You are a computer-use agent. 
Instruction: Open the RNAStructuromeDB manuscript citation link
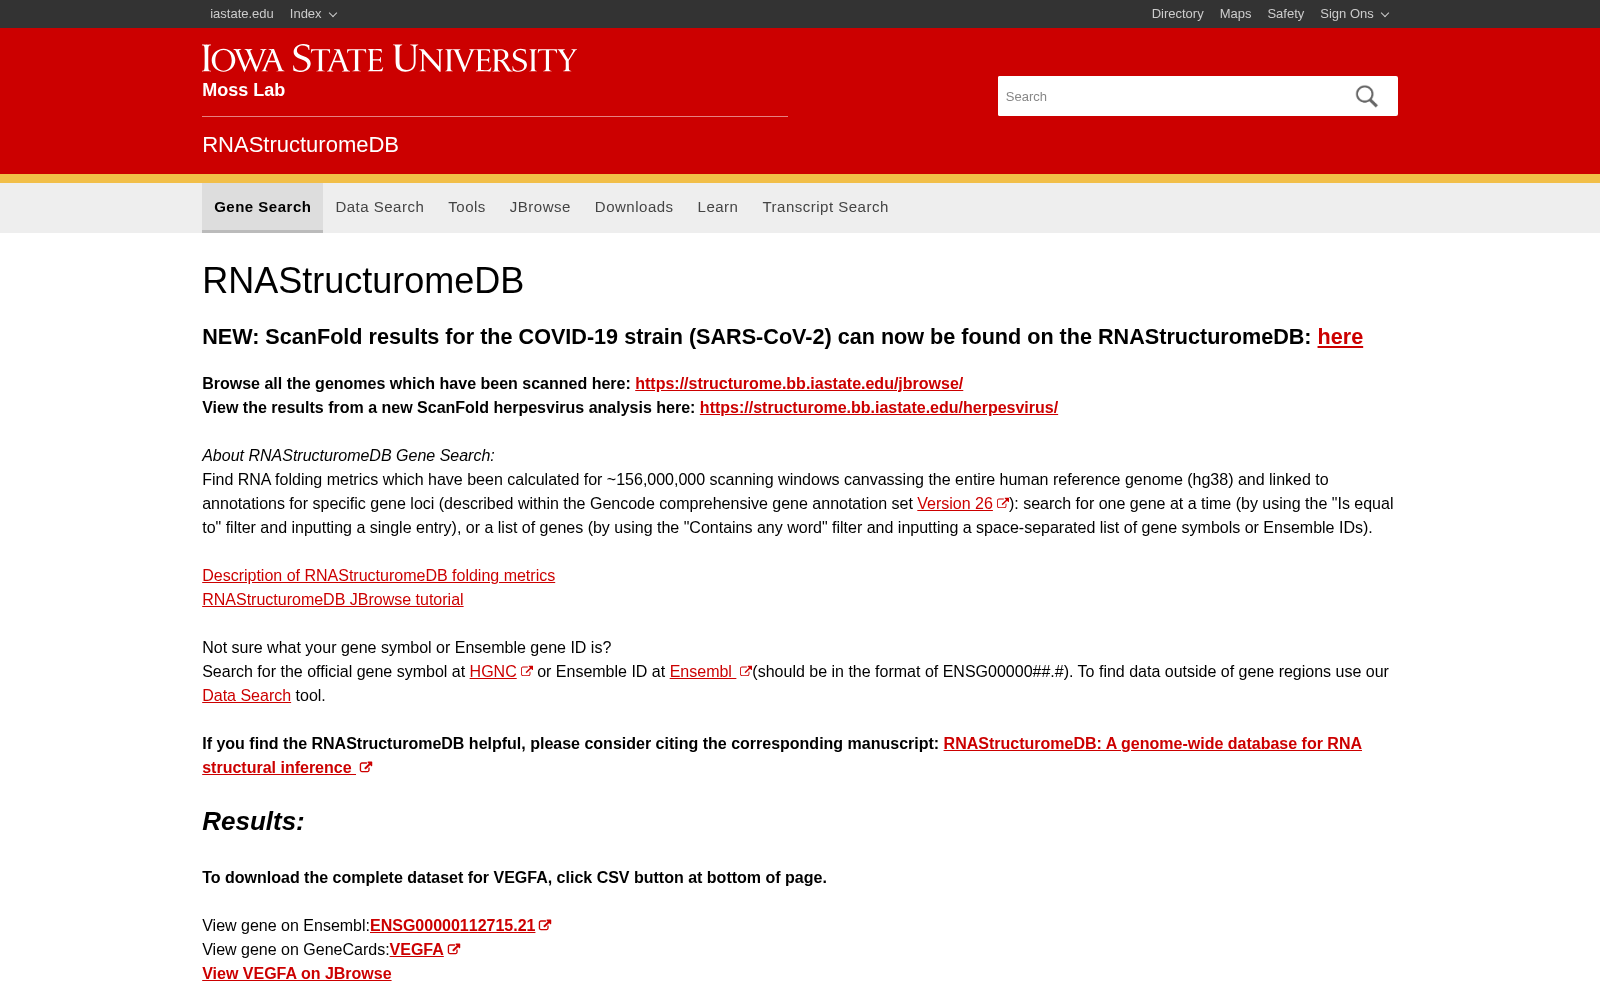pyautogui.click(x=1152, y=744)
